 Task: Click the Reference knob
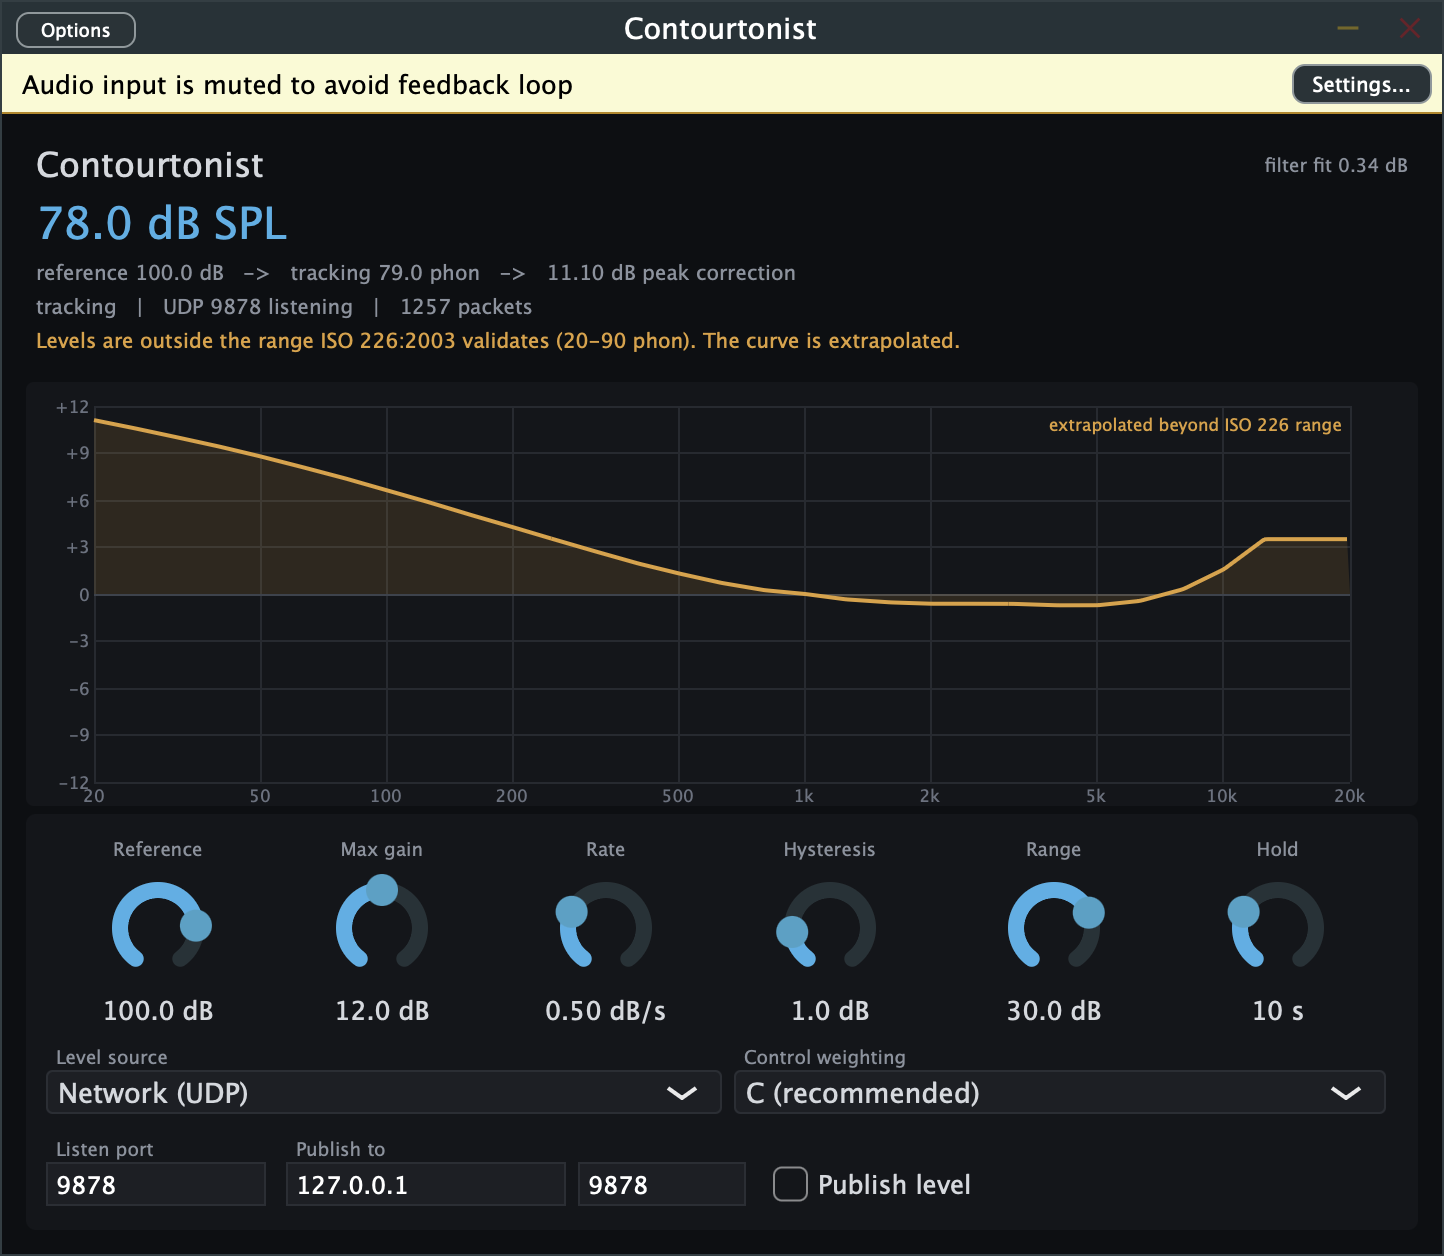(158, 926)
